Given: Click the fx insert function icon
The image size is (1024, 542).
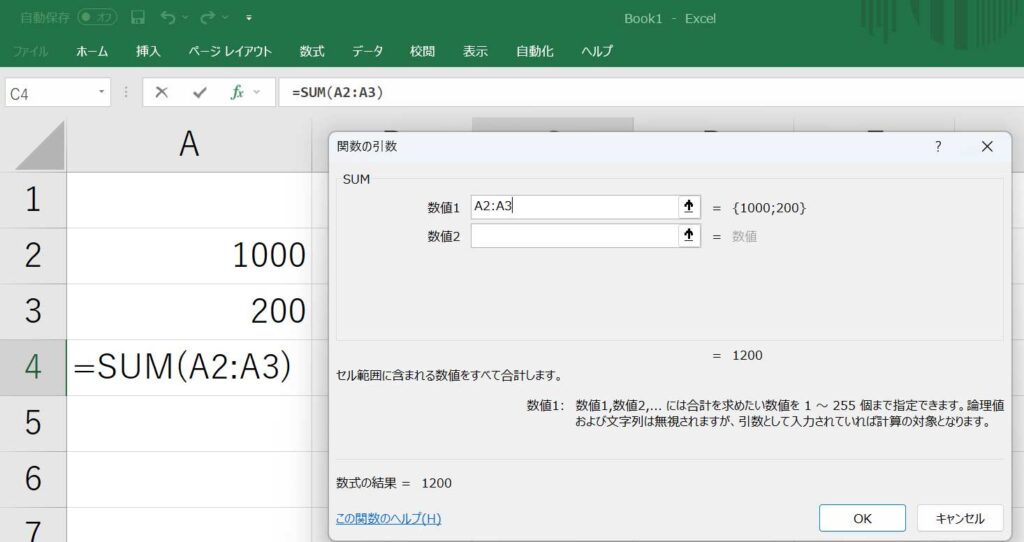Looking at the screenshot, I should 237,92.
